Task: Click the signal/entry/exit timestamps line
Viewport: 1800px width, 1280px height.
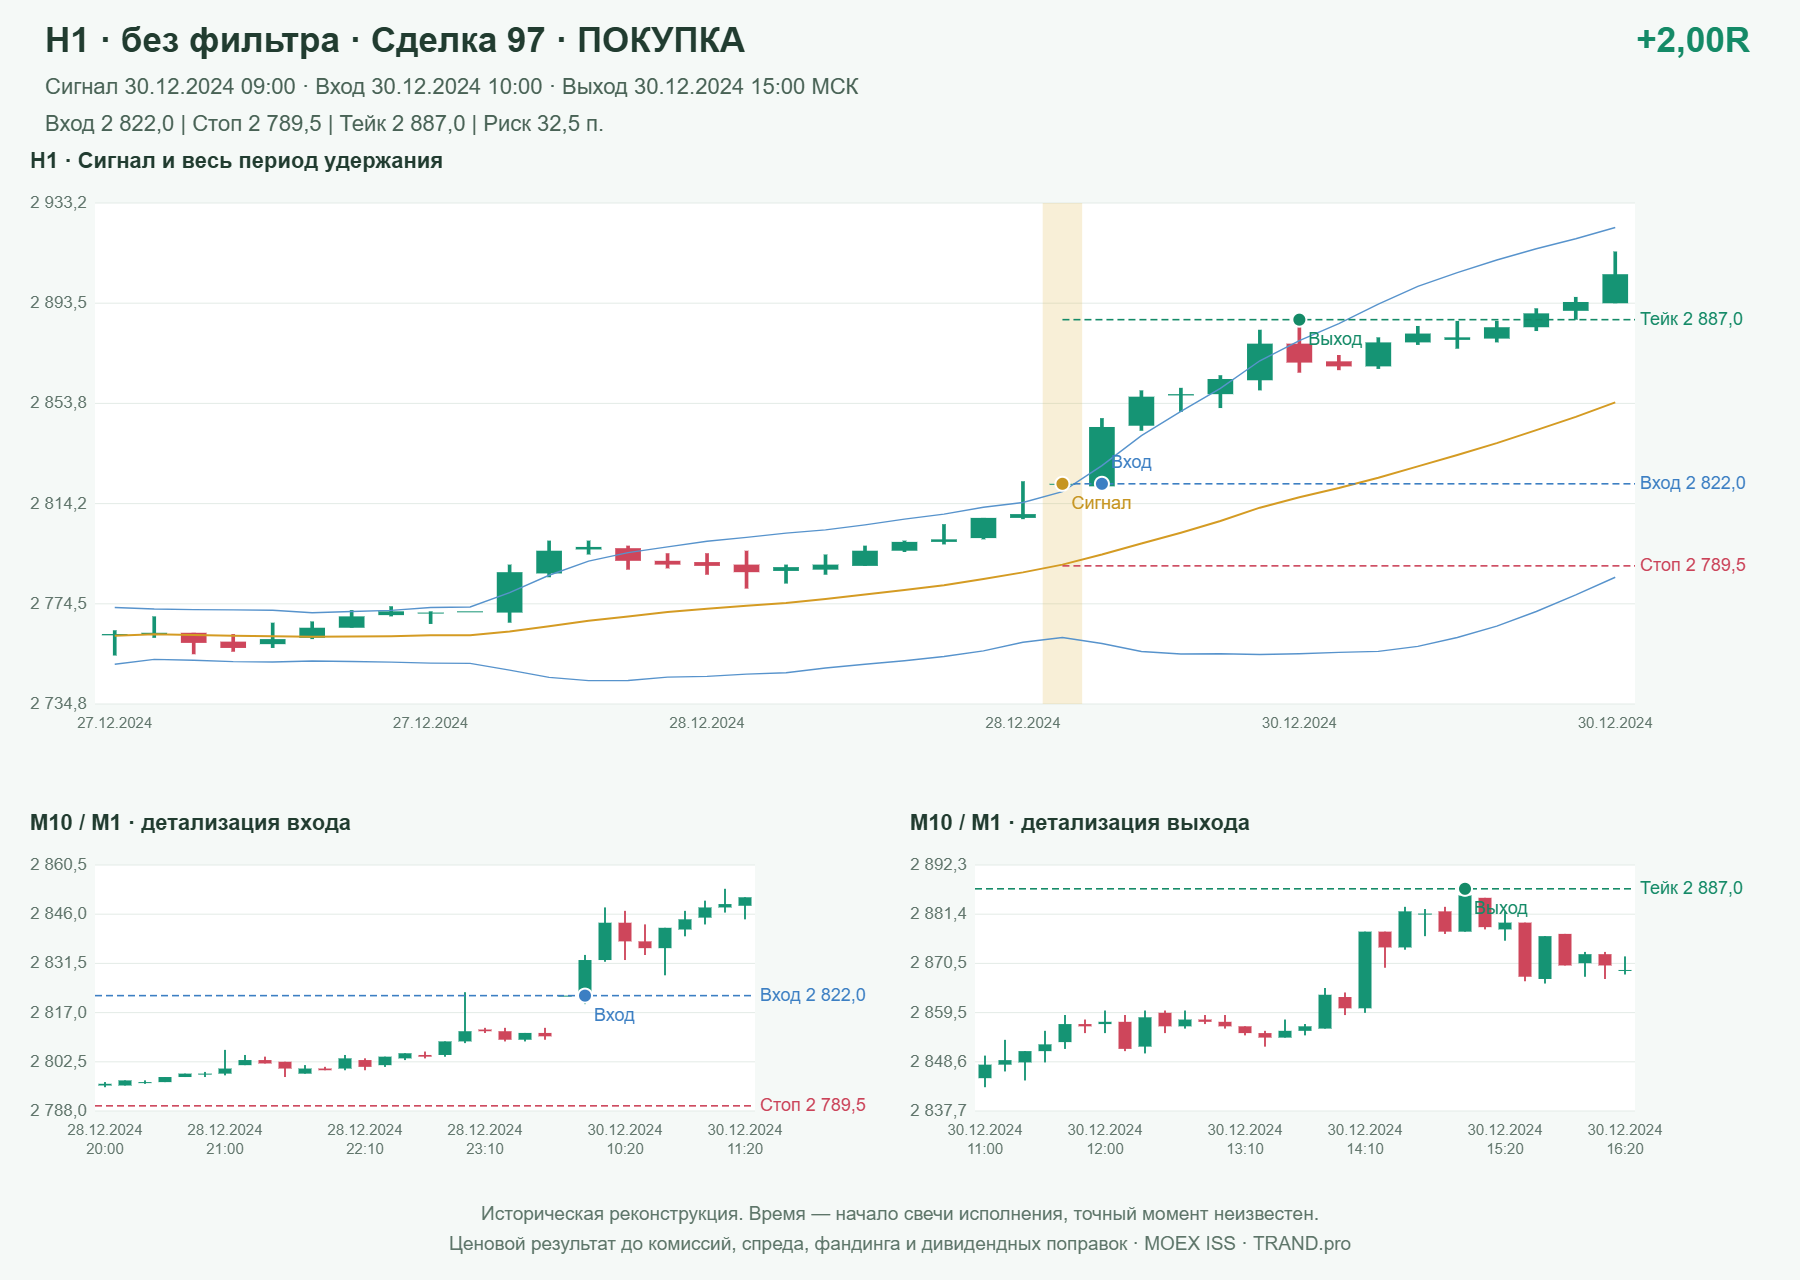Action: [452, 87]
